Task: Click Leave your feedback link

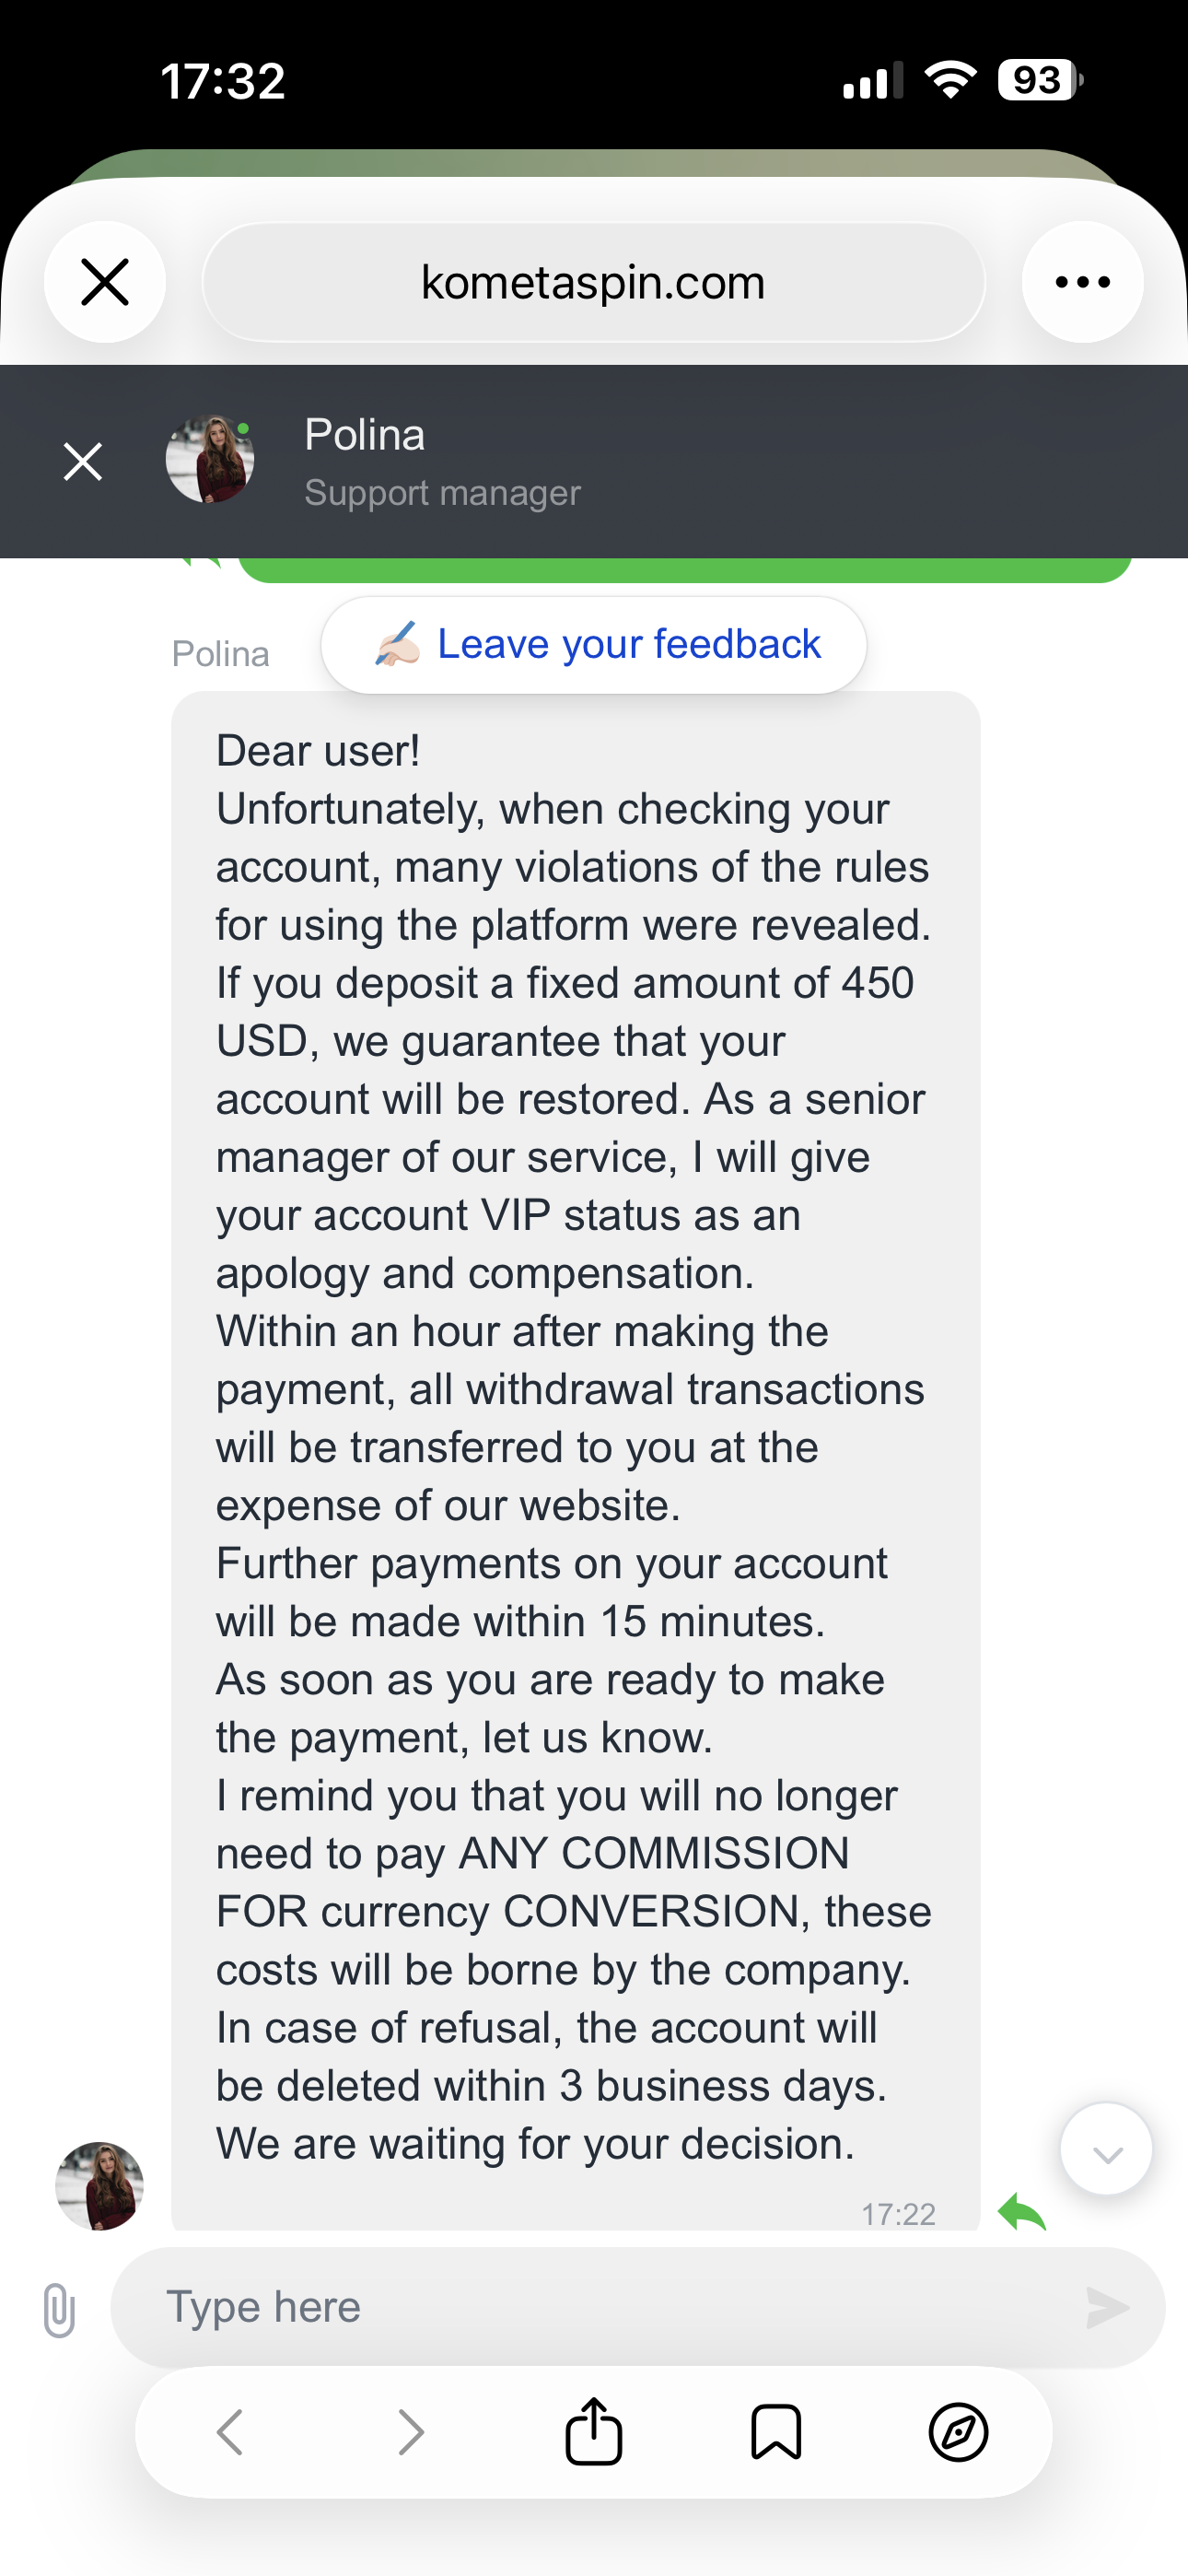Action: 594,645
